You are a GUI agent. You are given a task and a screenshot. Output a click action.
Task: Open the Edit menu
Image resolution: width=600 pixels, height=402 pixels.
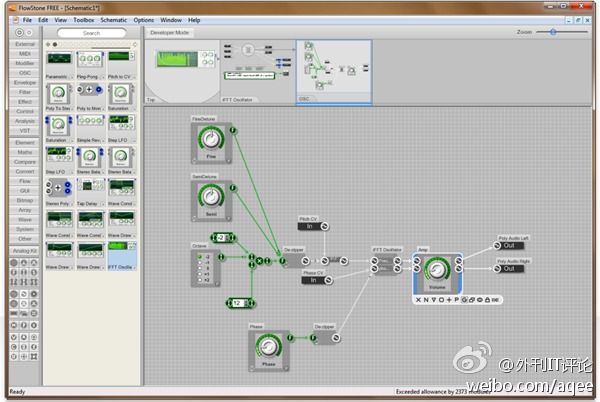coord(43,20)
